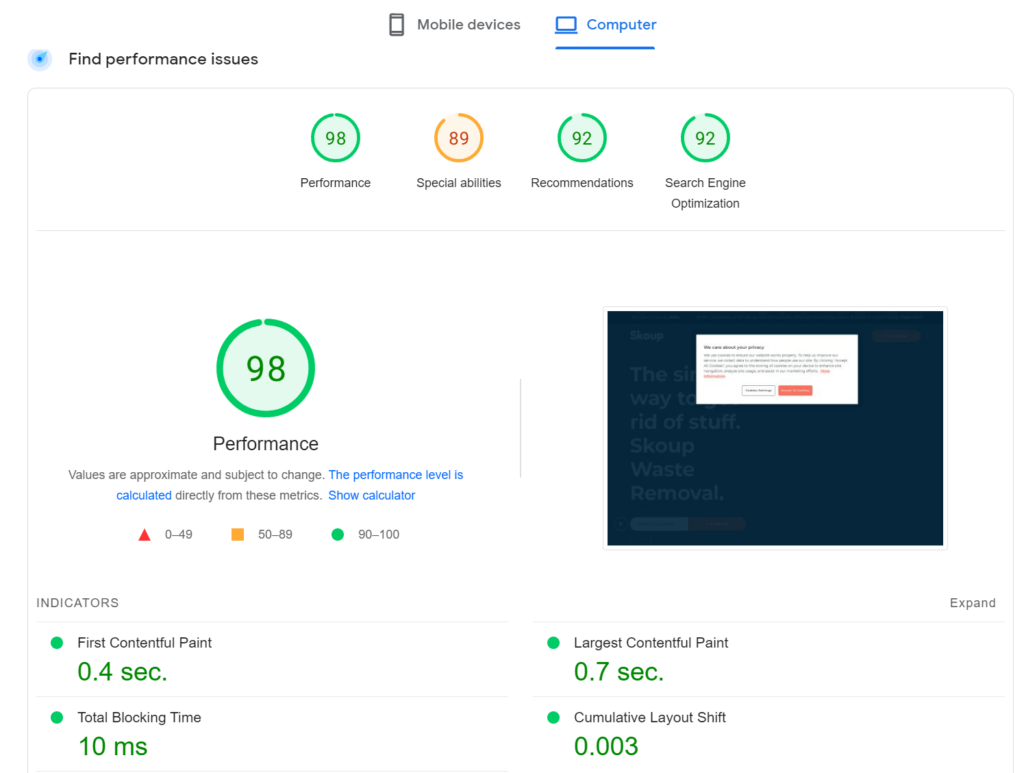The width and height of the screenshot is (1024, 773).
Task: Click the green circle 90–100 legend icon
Action: coord(338,535)
